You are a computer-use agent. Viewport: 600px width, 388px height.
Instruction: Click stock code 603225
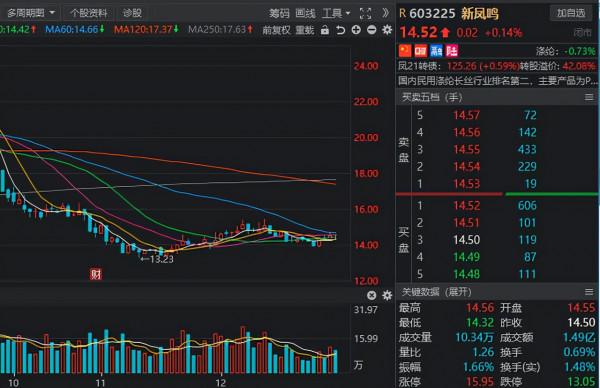point(432,14)
